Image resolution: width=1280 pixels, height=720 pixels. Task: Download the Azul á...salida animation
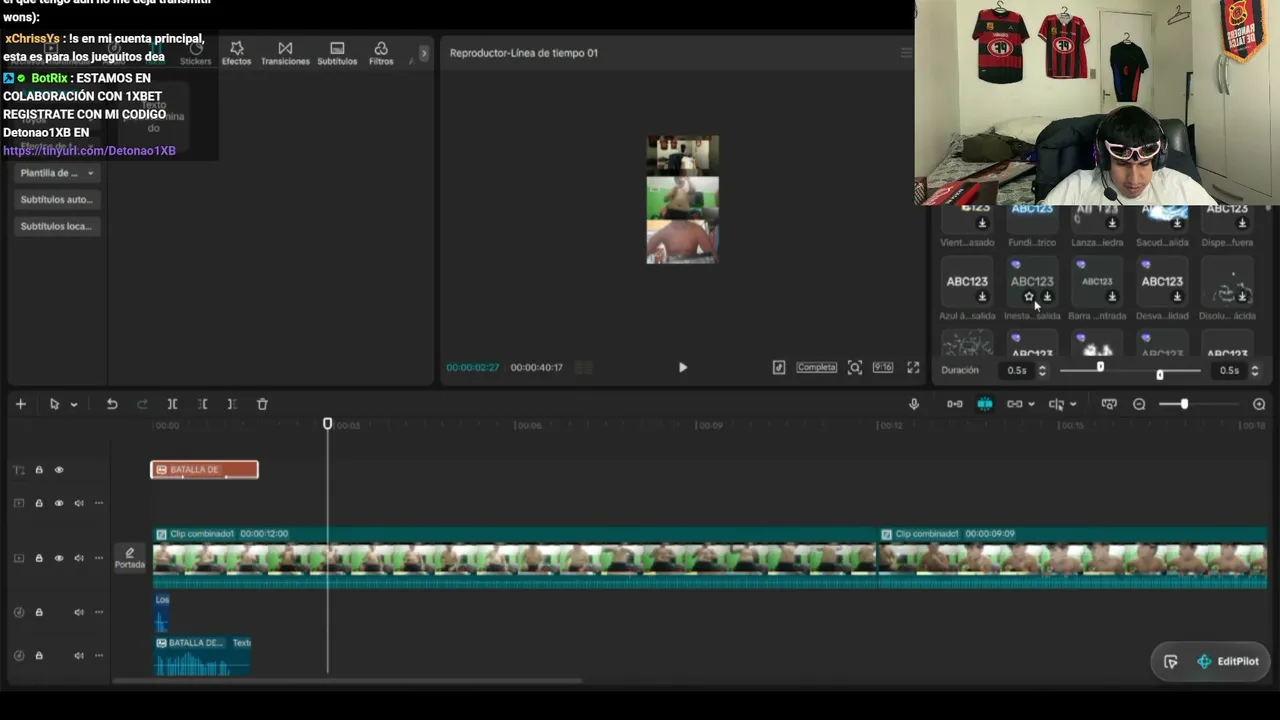(982, 297)
